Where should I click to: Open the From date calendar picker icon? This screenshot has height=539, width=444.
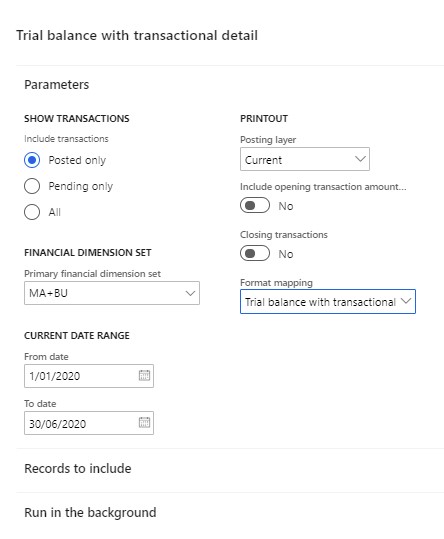pyautogui.click(x=144, y=375)
